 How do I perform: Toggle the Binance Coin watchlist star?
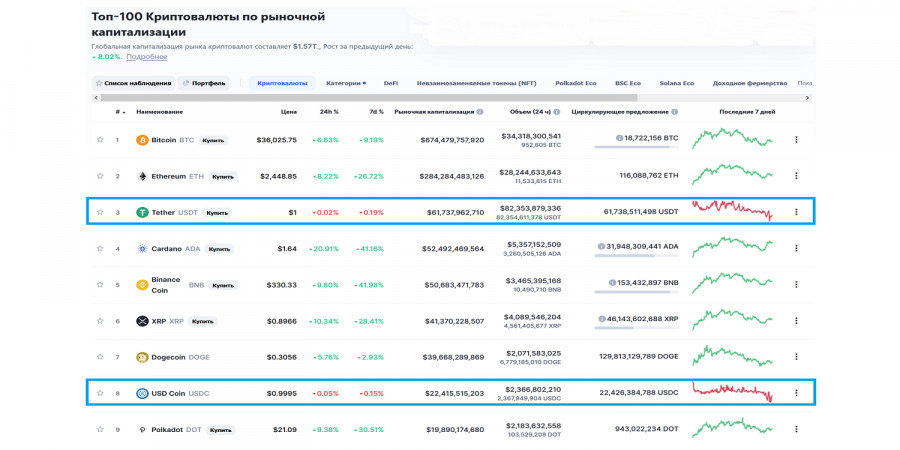[100, 284]
